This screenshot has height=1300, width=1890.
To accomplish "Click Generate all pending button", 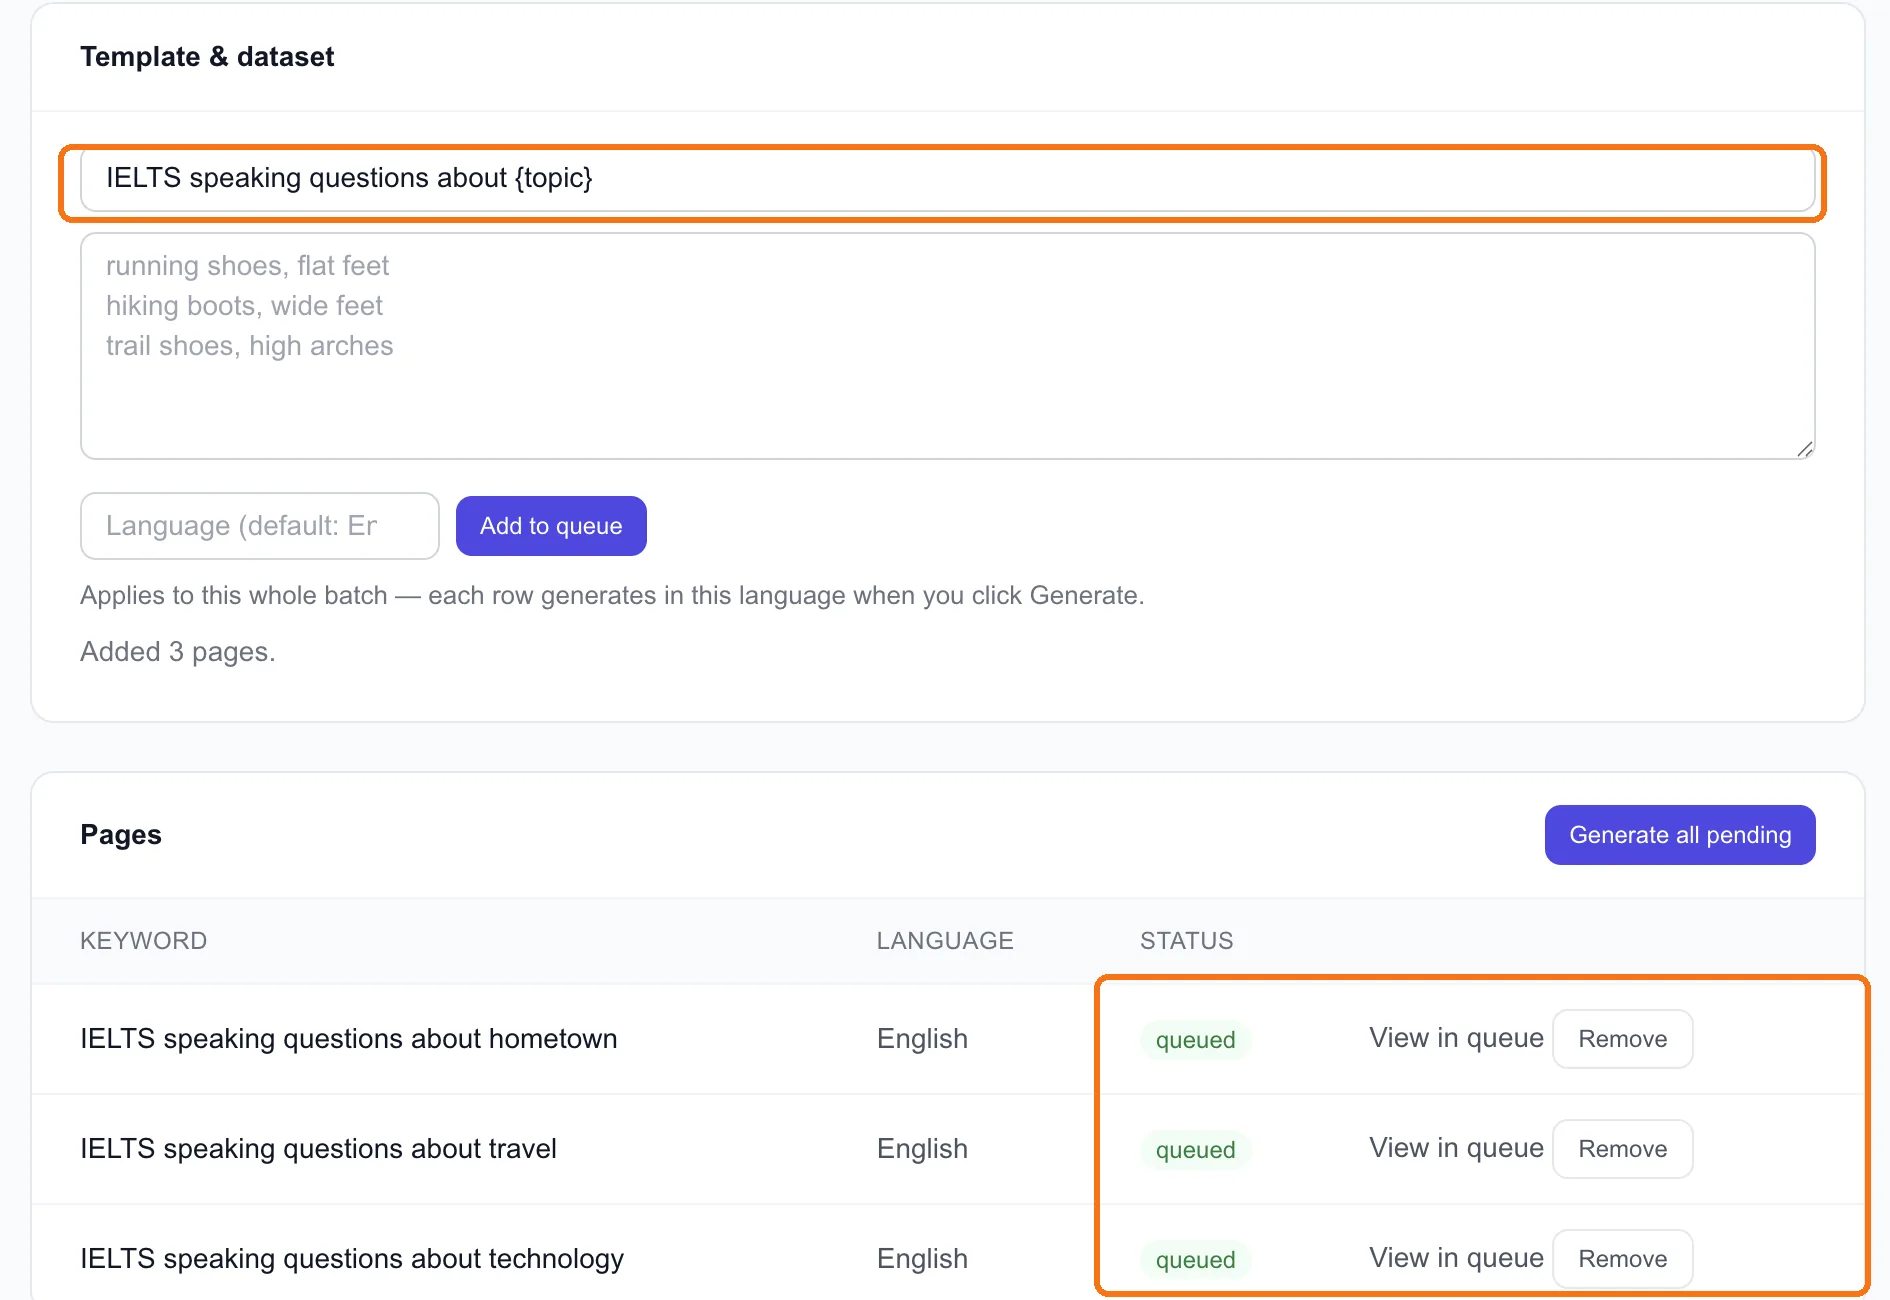I will (x=1680, y=835).
